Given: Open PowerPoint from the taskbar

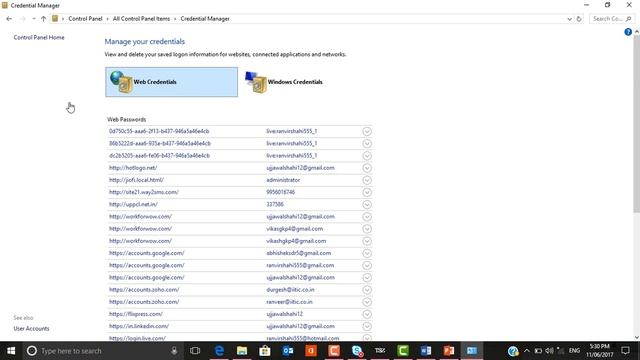Looking at the screenshot, I should (x=449, y=351).
